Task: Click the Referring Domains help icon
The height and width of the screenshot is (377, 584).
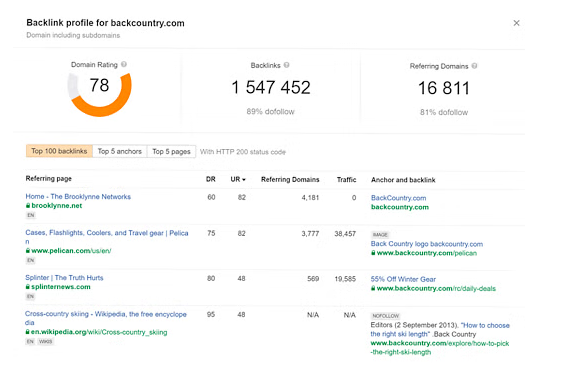Action: (x=474, y=66)
